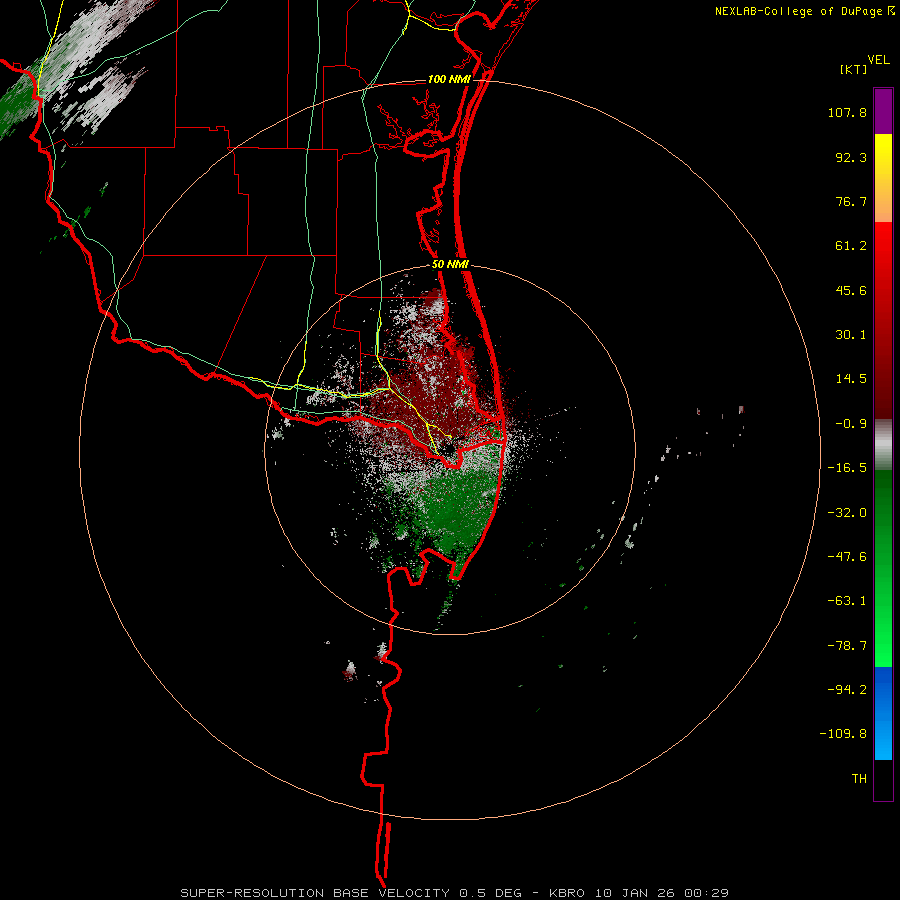Click the -109.8 legend value
This screenshot has height=900, width=900.
point(843,734)
